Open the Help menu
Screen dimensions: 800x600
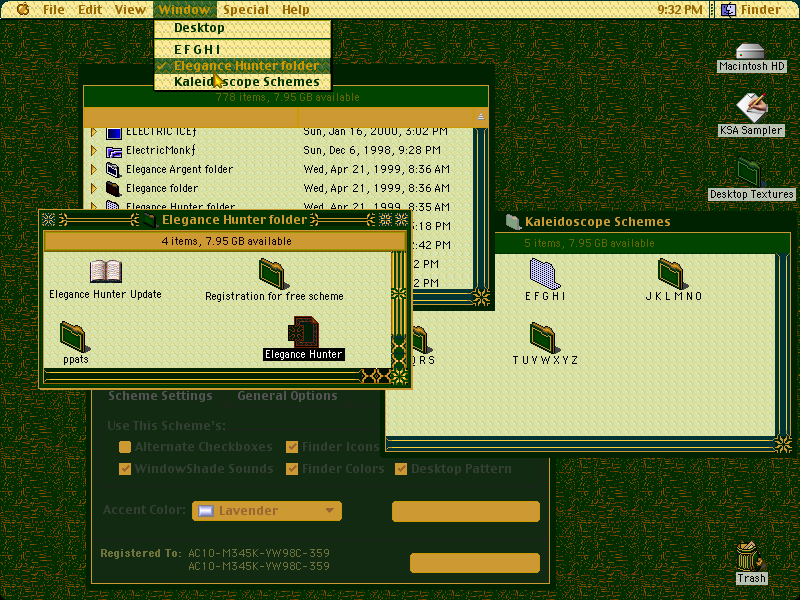pyautogui.click(x=295, y=10)
